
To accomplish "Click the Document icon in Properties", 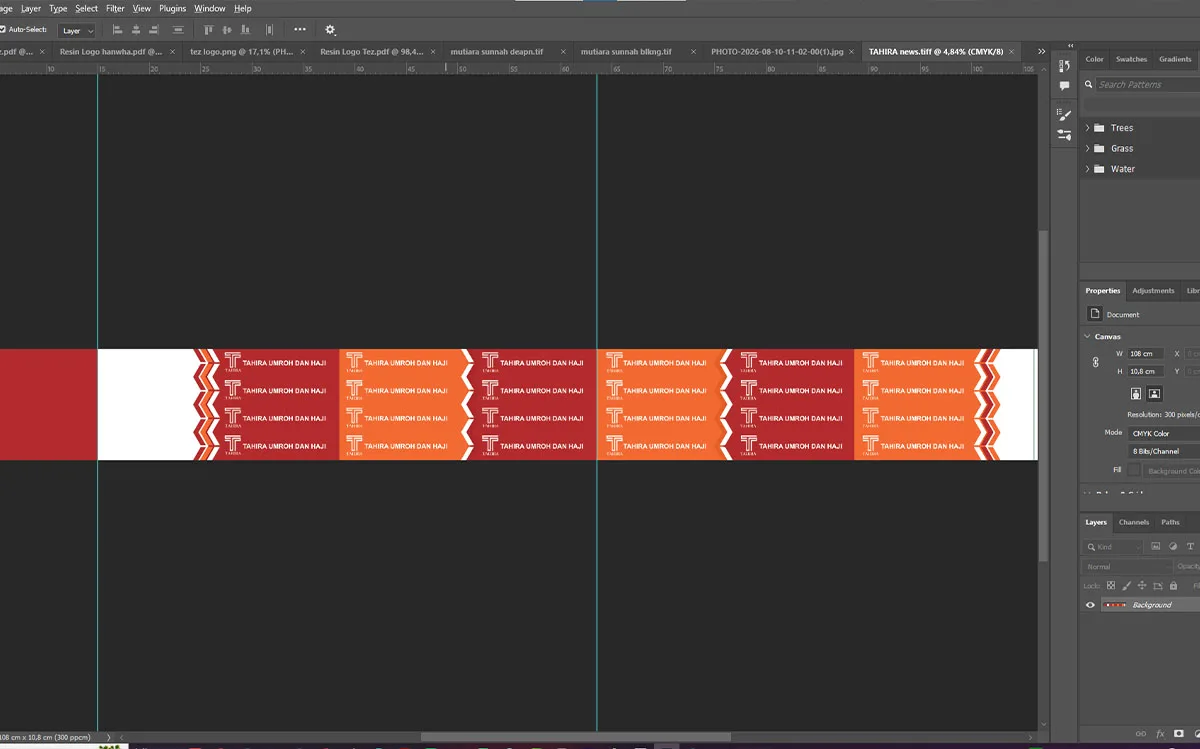I will pos(1096,314).
